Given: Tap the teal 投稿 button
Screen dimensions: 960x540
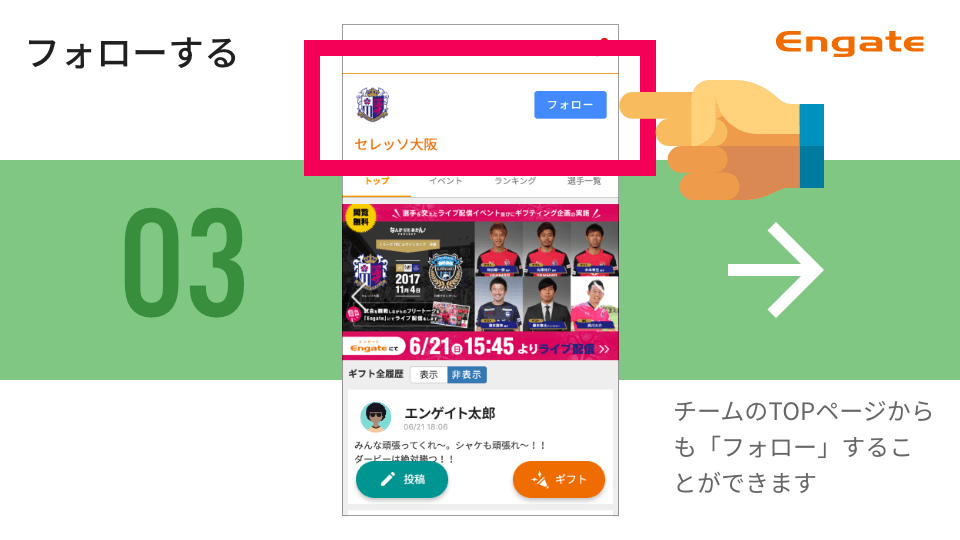Looking at the screenshot, I should coord(402,479).
